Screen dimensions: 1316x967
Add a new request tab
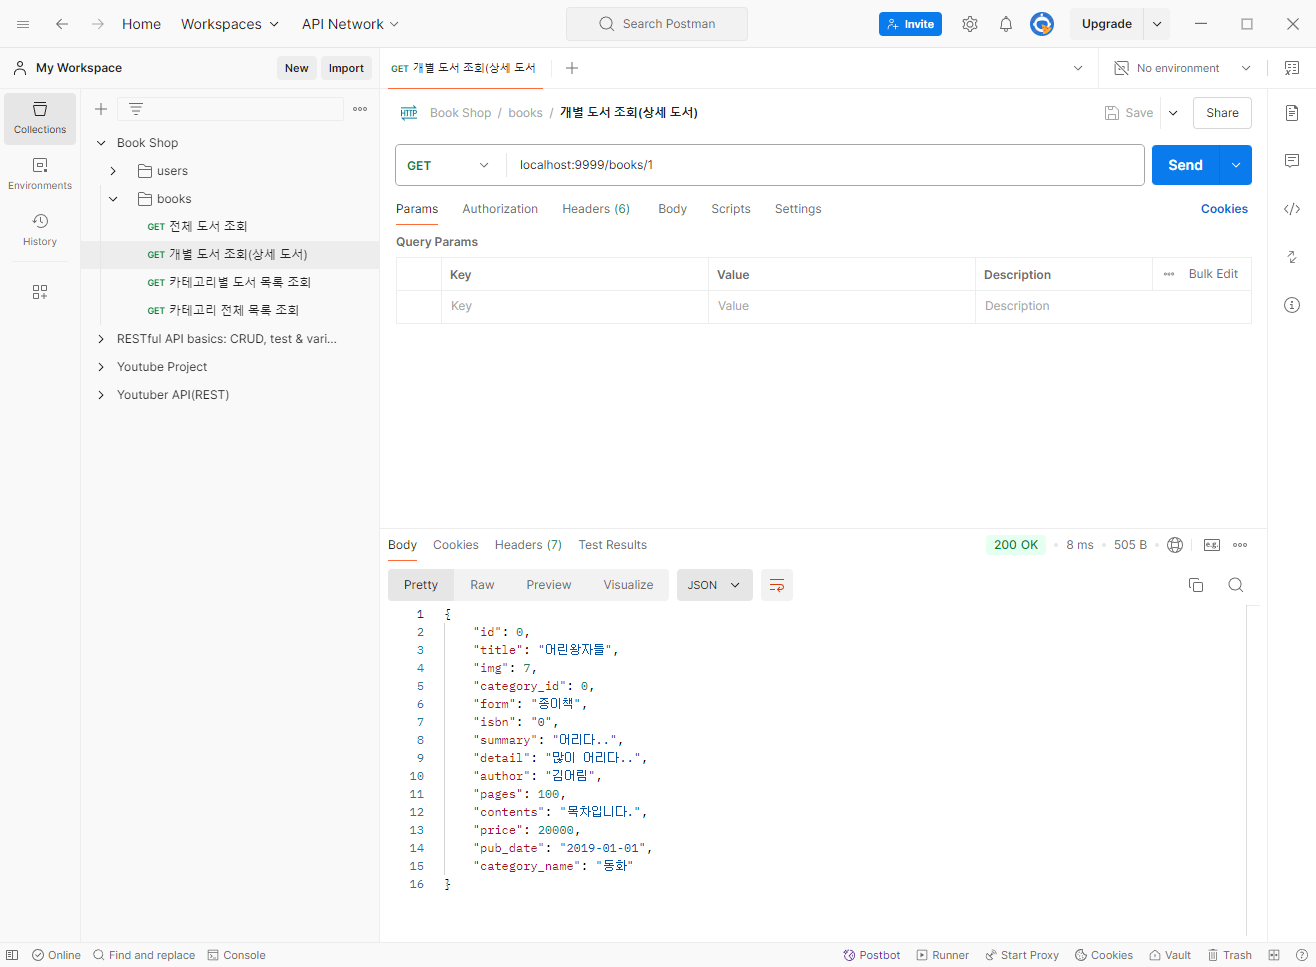point(572,68)
